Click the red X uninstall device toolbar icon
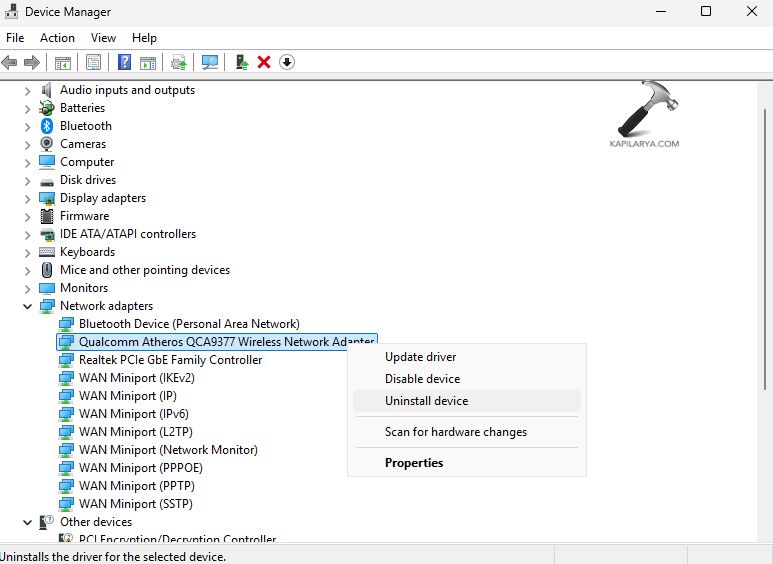 (264, 62)
